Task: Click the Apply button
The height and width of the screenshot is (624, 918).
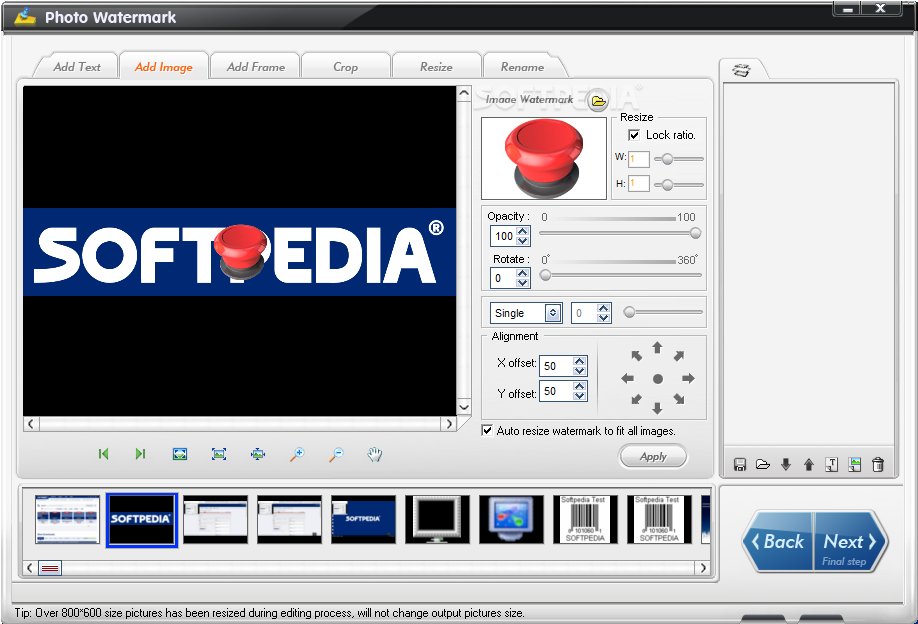Action: [653, 457]
